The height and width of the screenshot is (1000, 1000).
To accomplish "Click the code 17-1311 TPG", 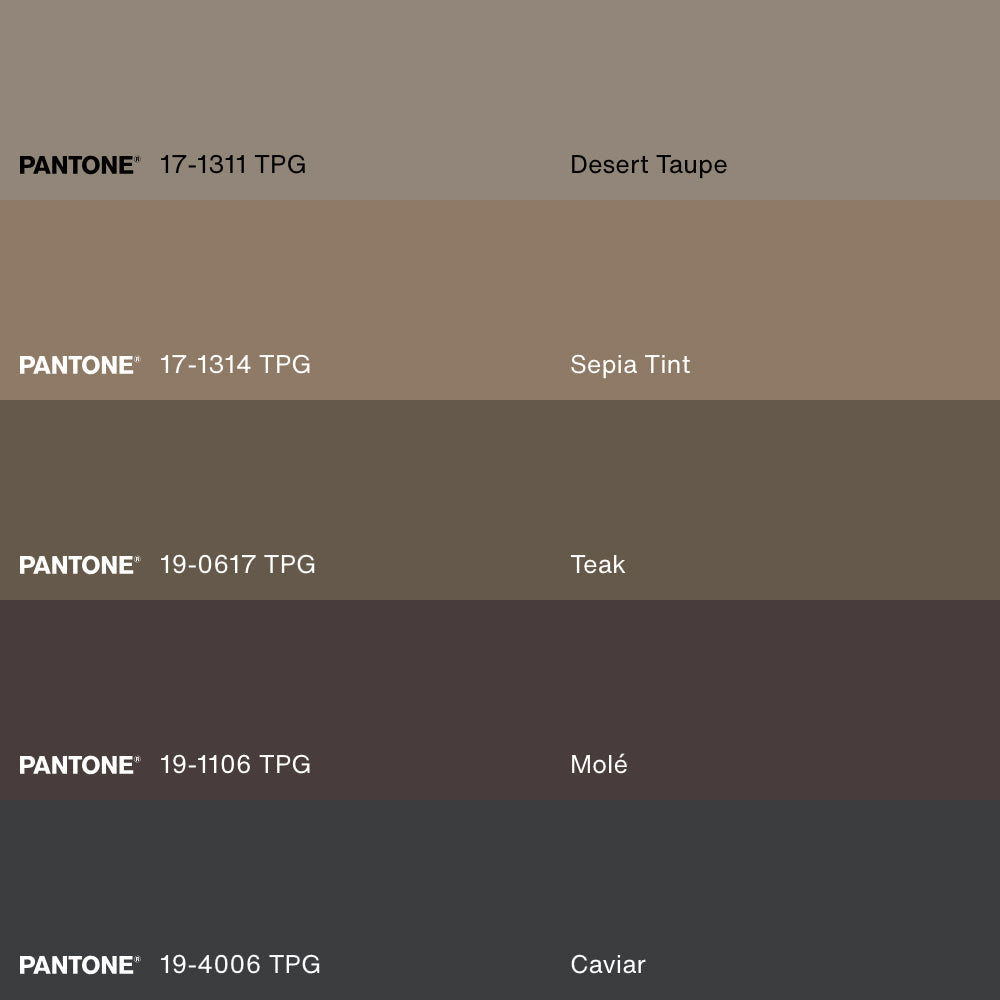I will click(232, 164).
